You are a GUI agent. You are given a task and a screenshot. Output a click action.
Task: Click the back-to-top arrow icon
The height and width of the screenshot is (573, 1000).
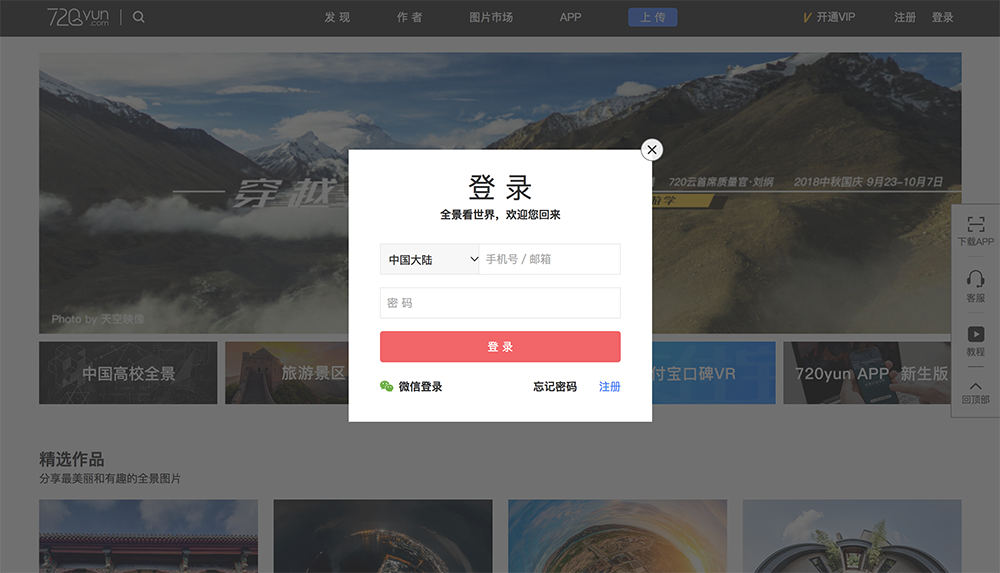[975, 386]
